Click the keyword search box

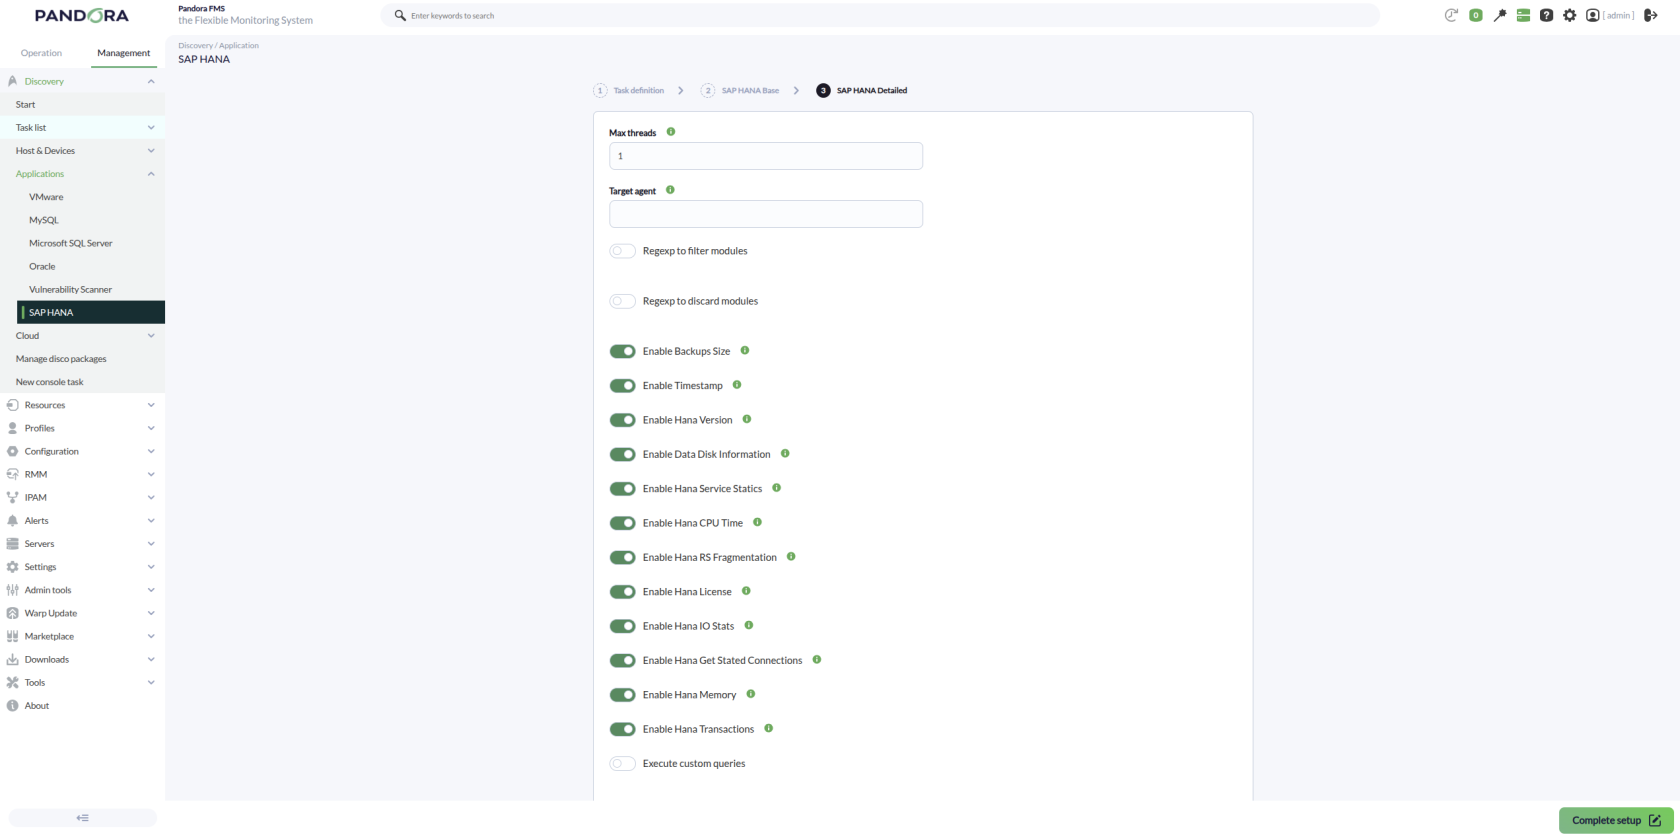point(880,16)
